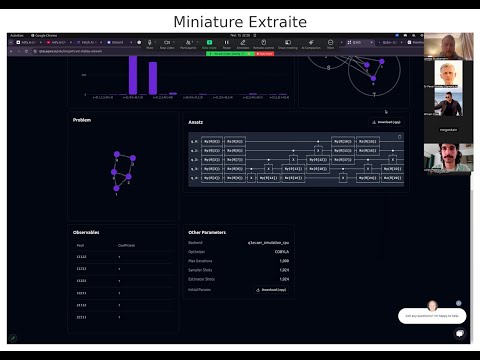This screenshot has height=360, width=480.
Task: Open More options icon in Zoom toolbar
Action: tap(330, 43)
